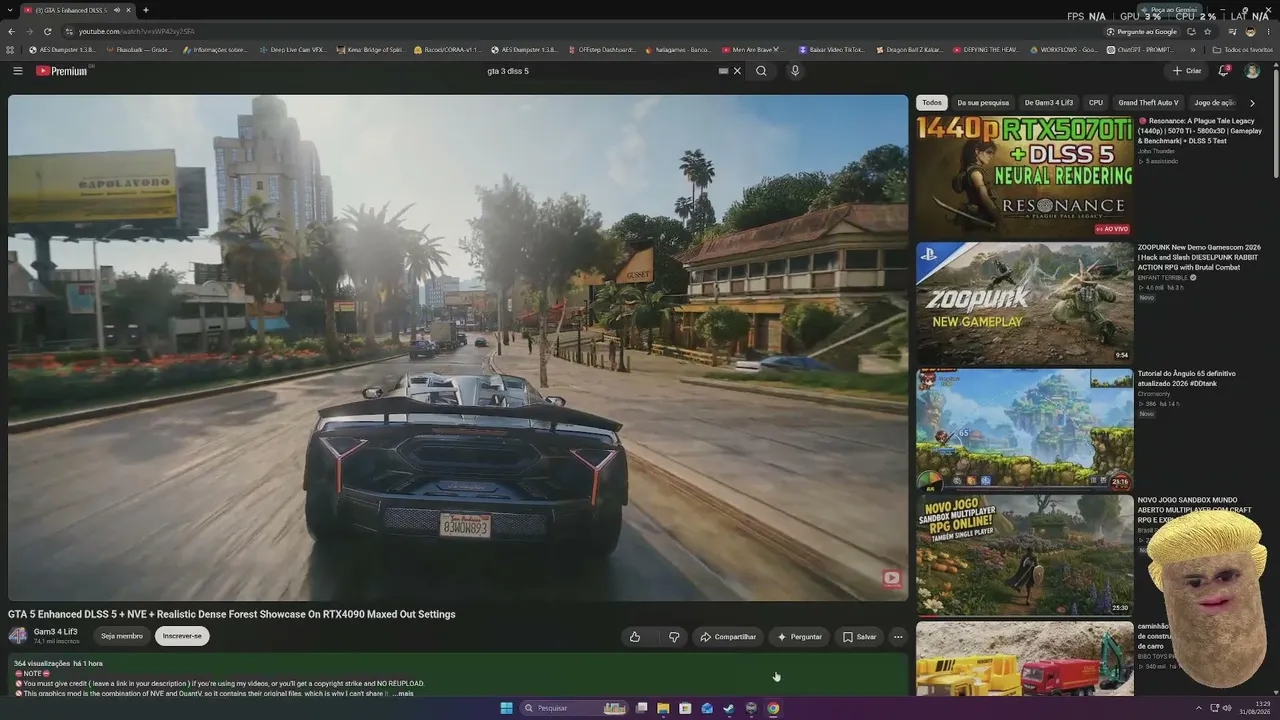Share the video with Compartilhar
Screen dimensions: 1280x720
(728, 637)
